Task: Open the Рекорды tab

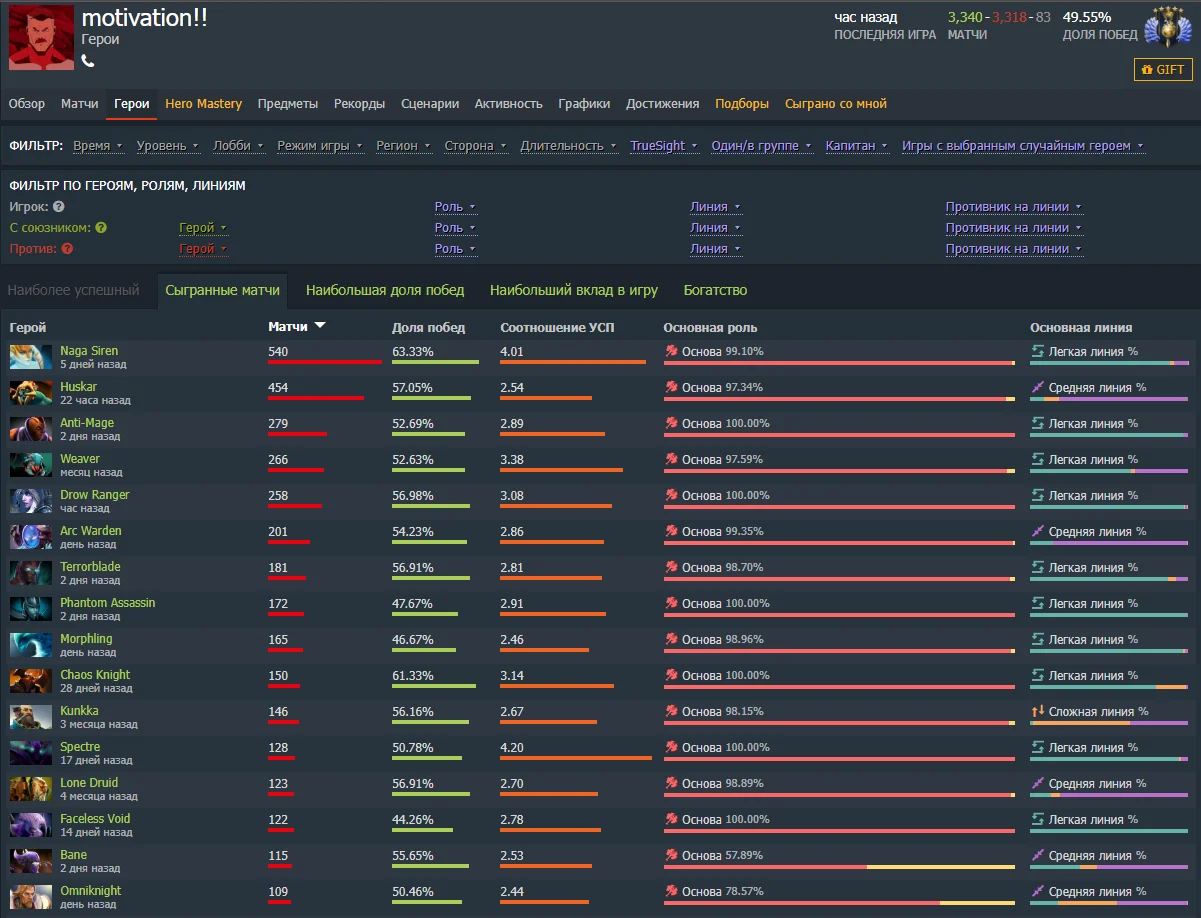Action: pos(360,104)
